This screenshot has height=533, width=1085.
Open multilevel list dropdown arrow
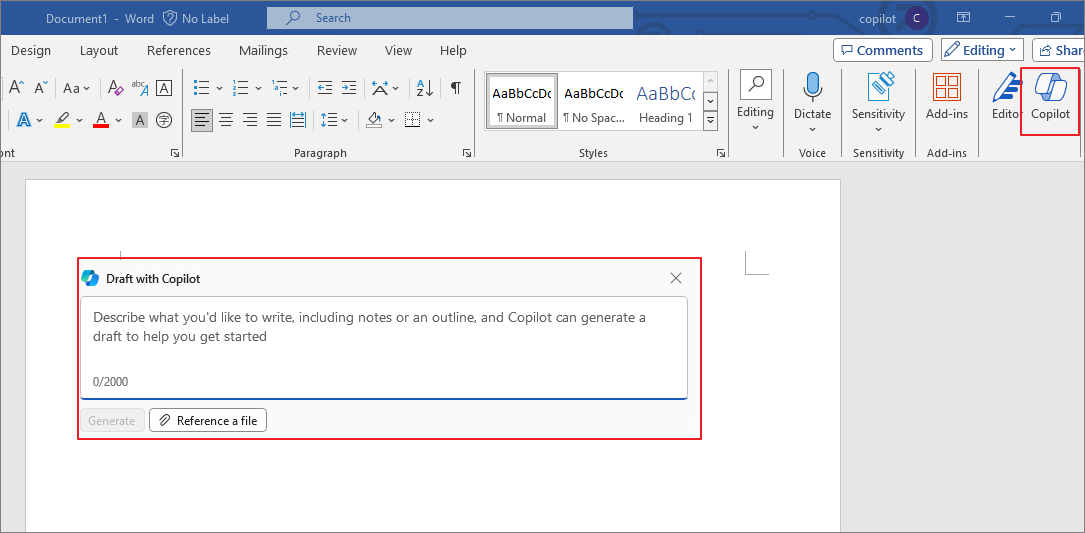[x=295, y=88]
